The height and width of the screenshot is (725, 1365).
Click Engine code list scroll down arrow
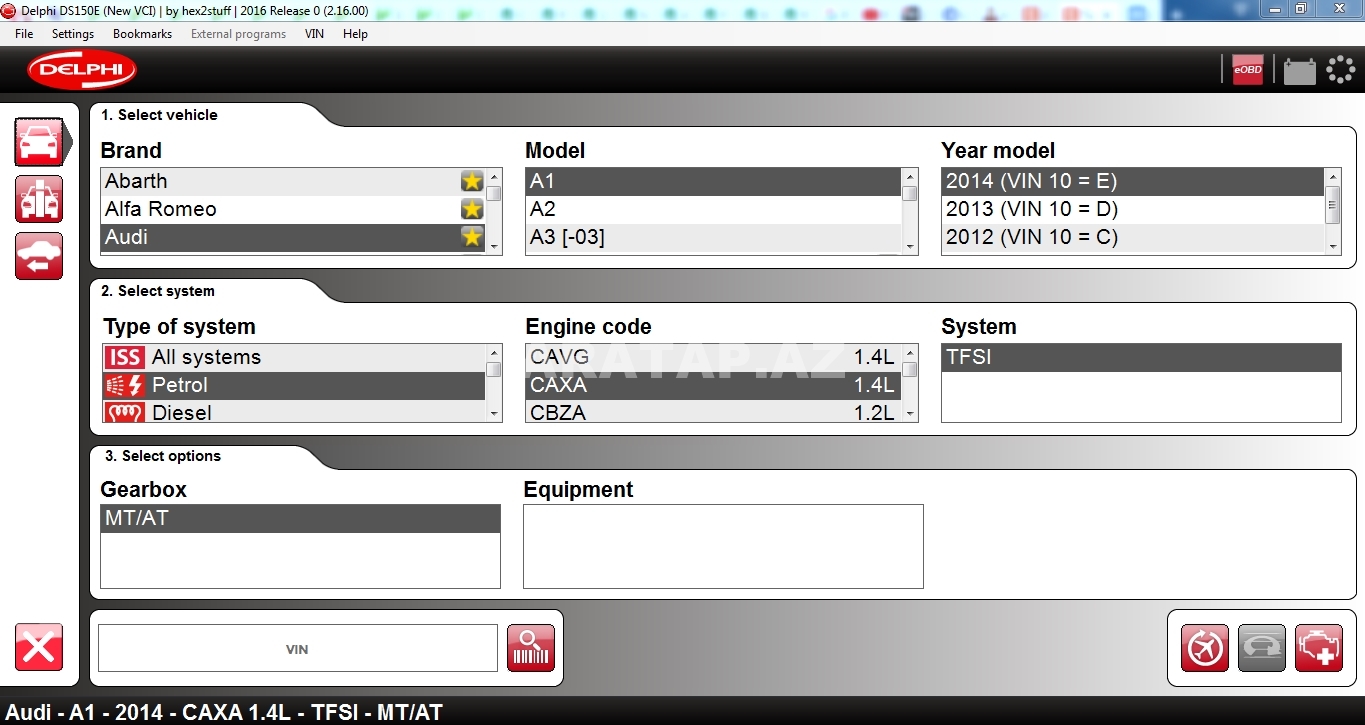910,414
